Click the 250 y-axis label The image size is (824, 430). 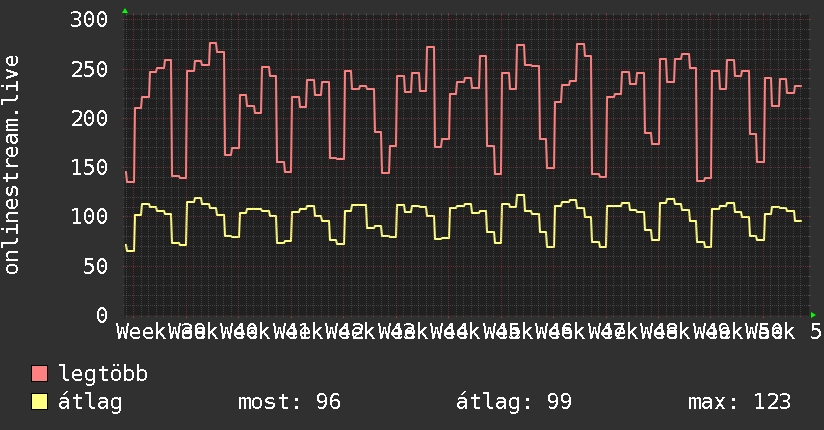[x=89, y=69]
